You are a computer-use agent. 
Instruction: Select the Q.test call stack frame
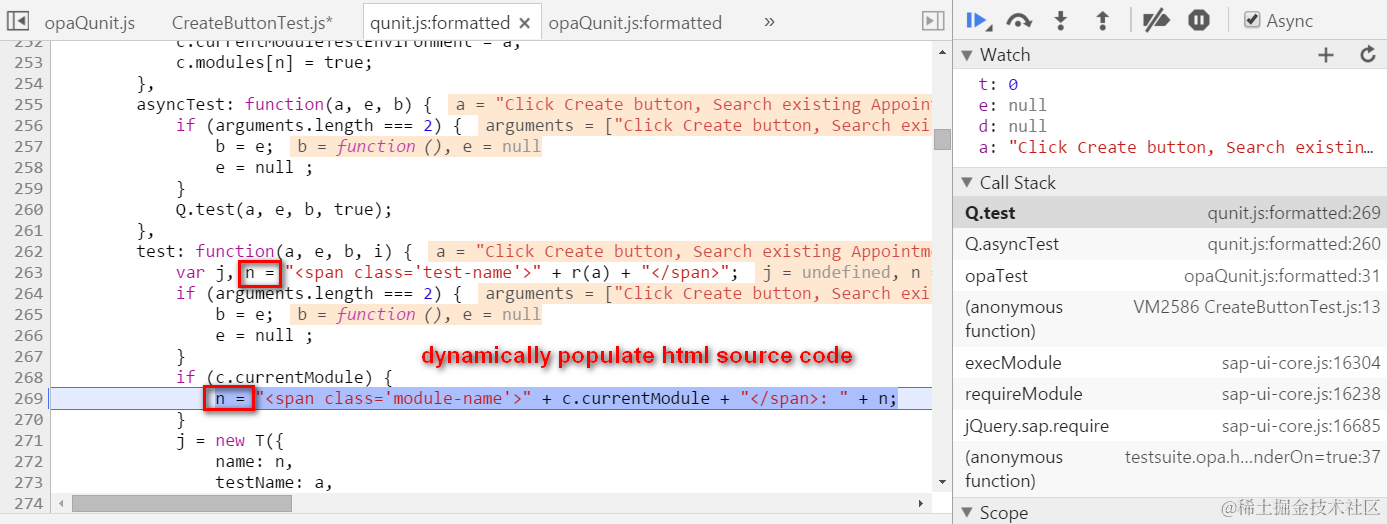click(x=1170, y=213)
